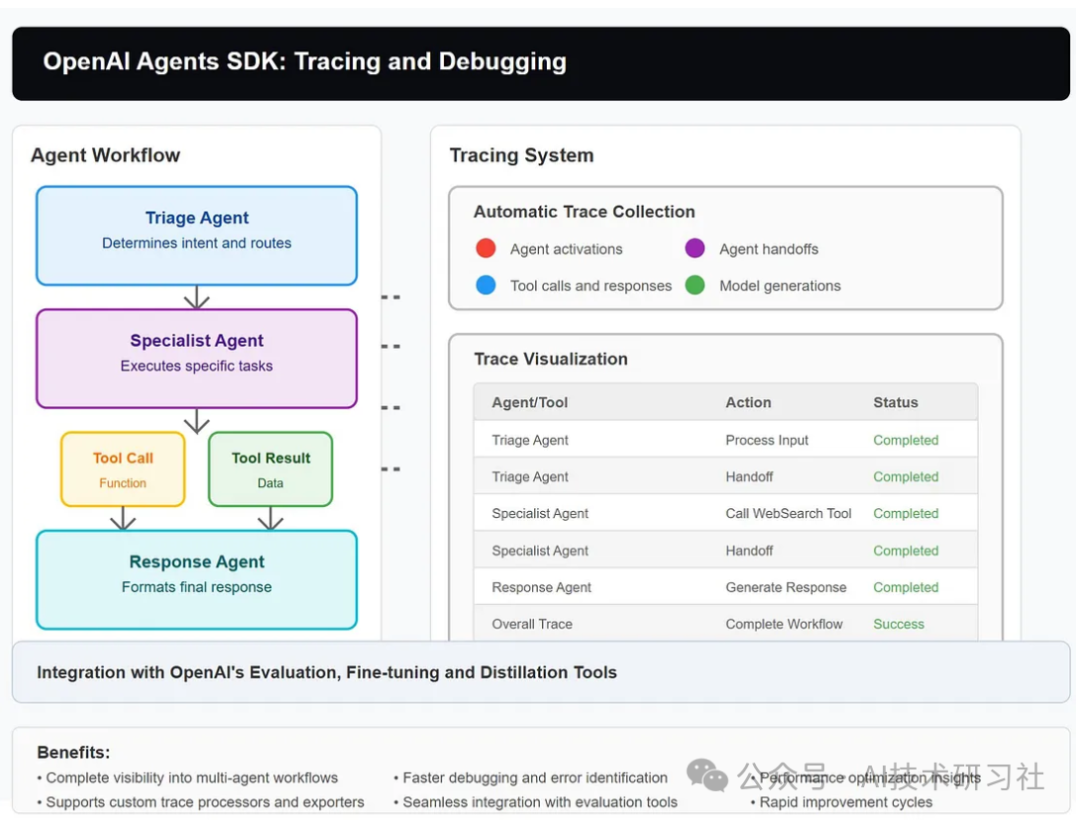
Task: Click the 'Model generations' legend label
Action: pyautogui.click(x=780, y=286)
